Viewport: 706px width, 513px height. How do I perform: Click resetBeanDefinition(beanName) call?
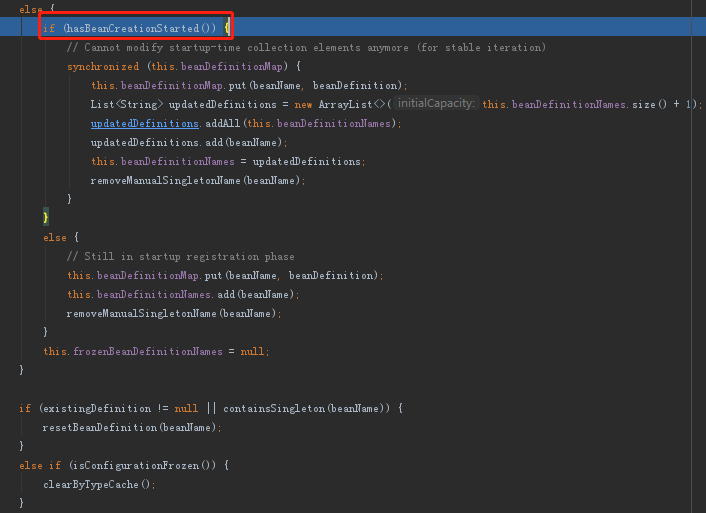129,427
